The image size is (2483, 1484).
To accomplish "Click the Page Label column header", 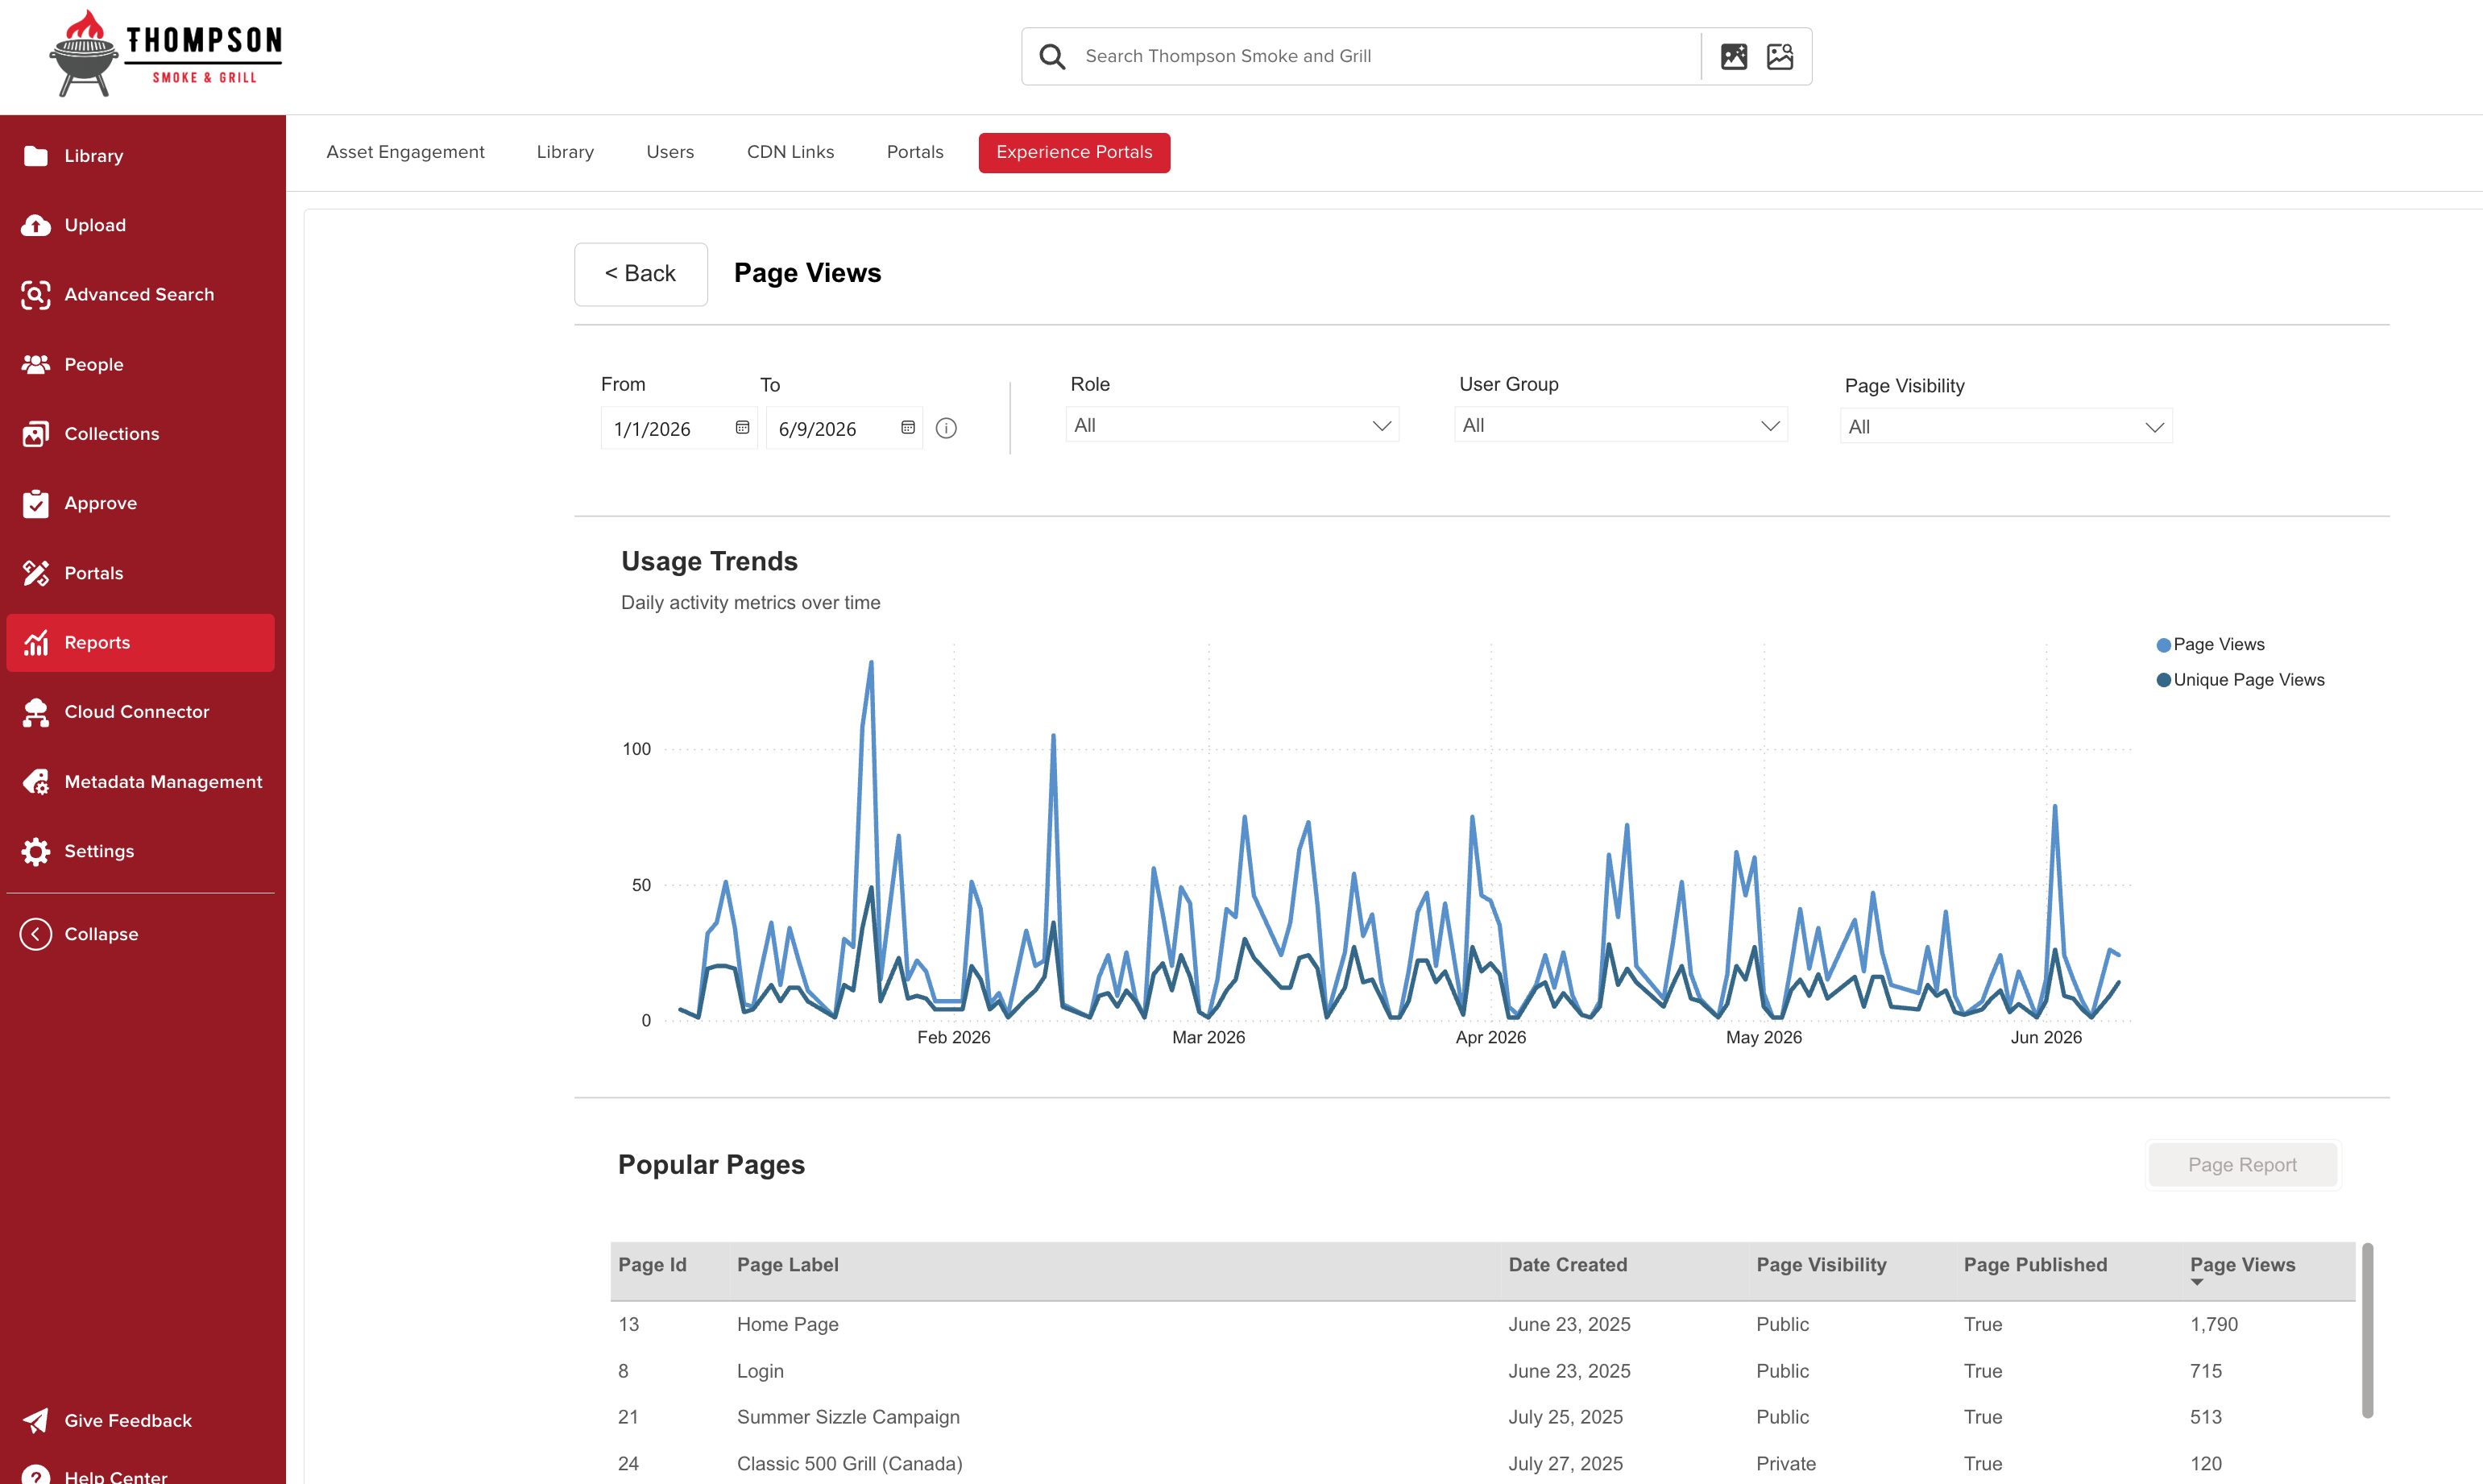I will (x=788, y=1265).
